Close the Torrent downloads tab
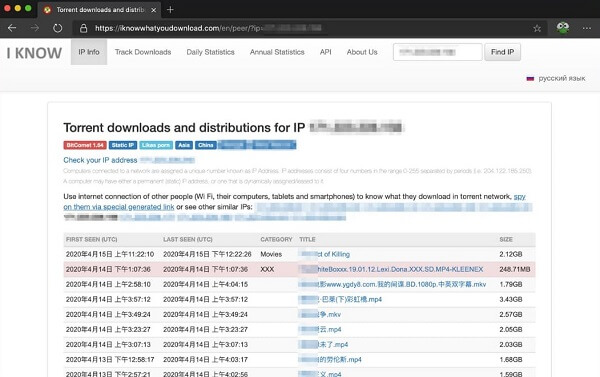 pyautogui.click(x=153, y=10)
